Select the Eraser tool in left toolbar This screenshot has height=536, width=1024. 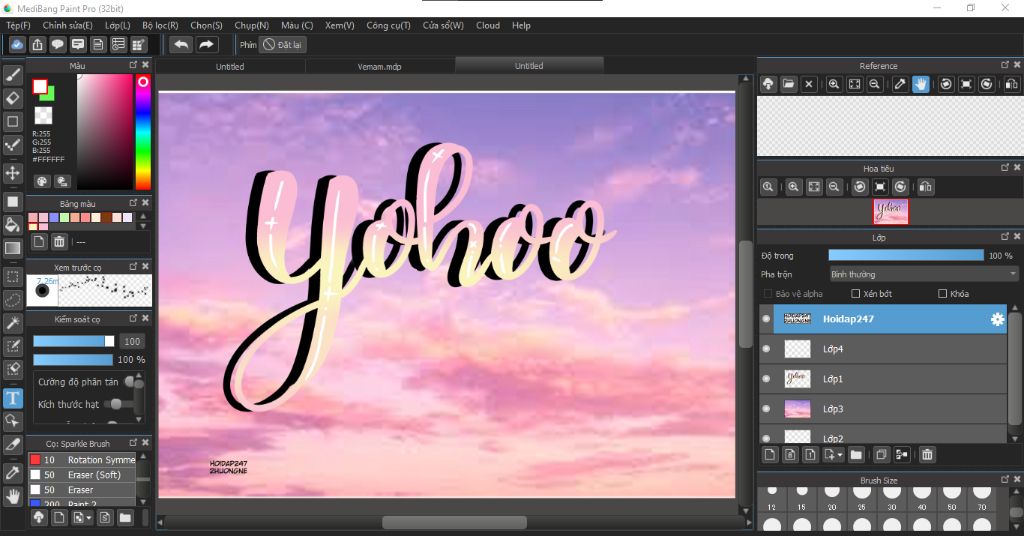pos(12,98)
